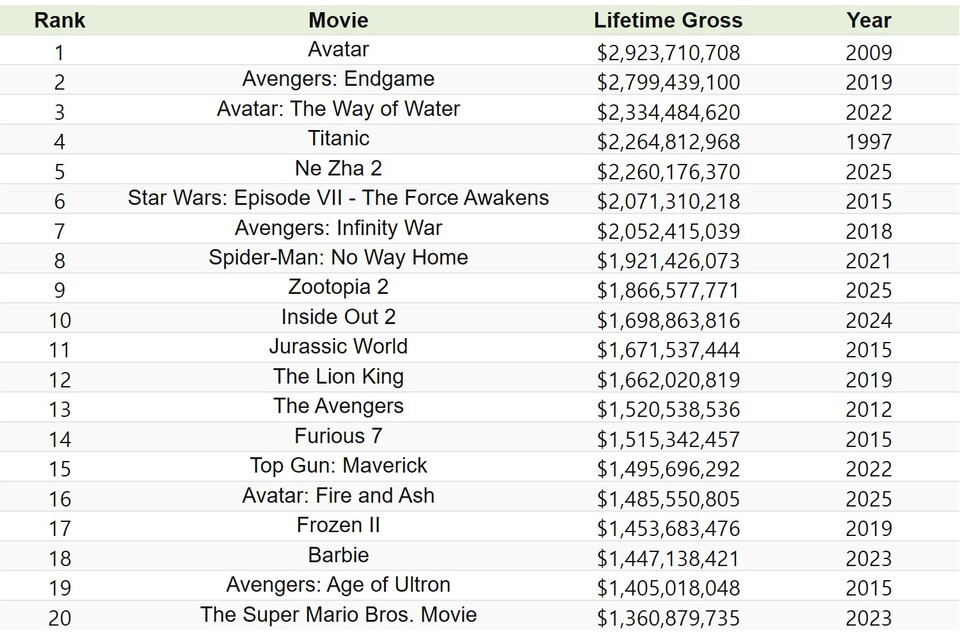Select Spider-Man: No Way Home cell
Image resolution: width=960 pixels, height=641 pixels.
coord(338,257)
